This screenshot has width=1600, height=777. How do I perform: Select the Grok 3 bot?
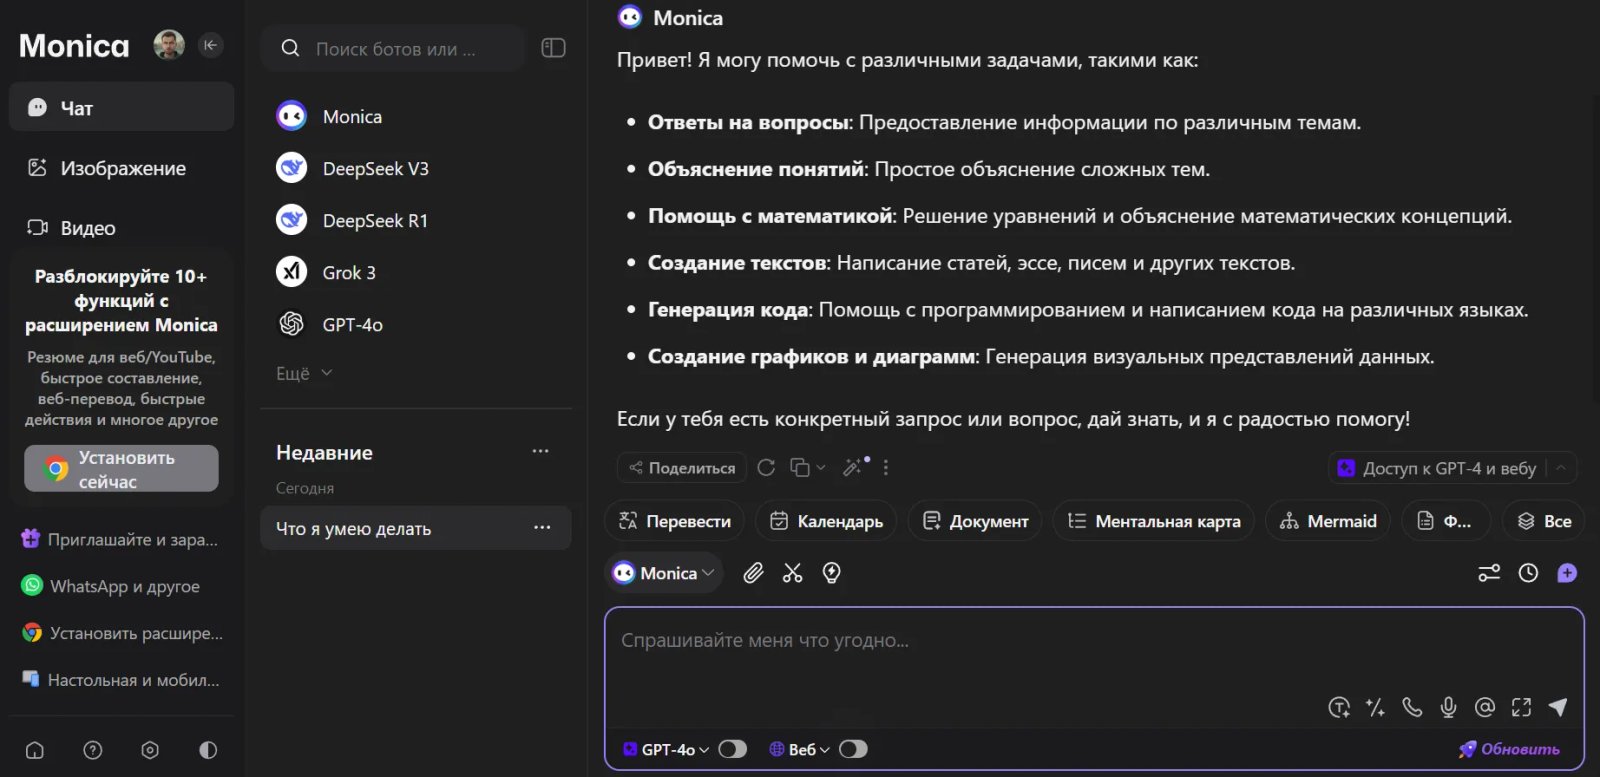416,272
